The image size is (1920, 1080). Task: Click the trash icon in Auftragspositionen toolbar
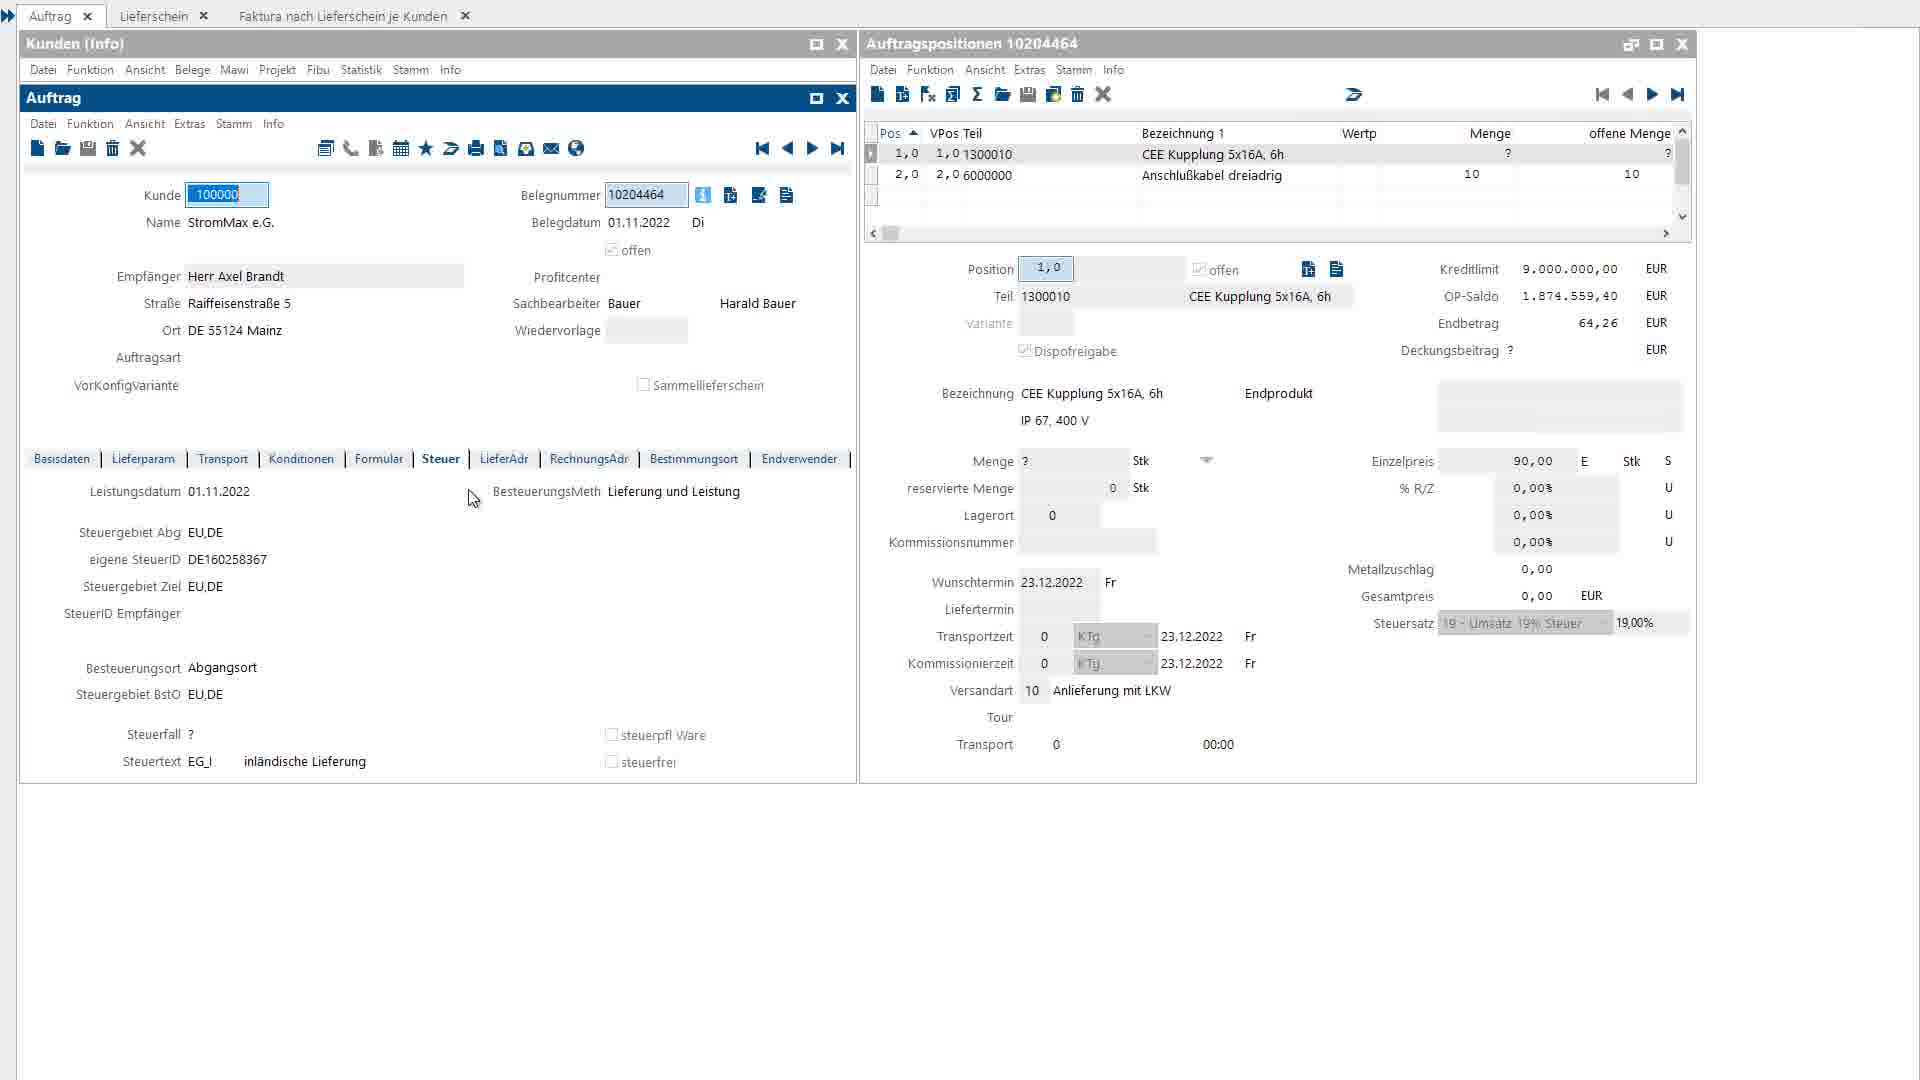[x=1077, y=94]
